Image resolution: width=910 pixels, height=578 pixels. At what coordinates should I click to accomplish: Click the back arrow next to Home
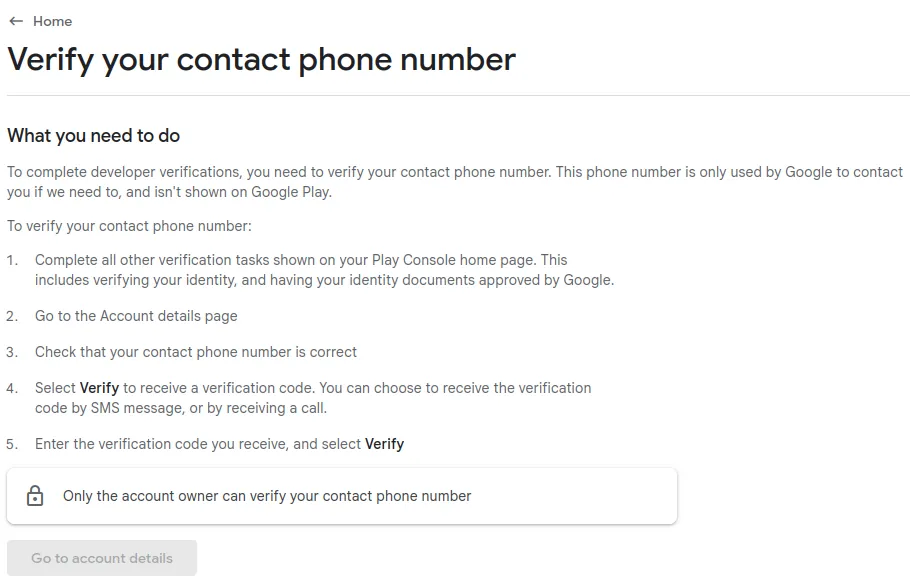(x=13, y=21)
